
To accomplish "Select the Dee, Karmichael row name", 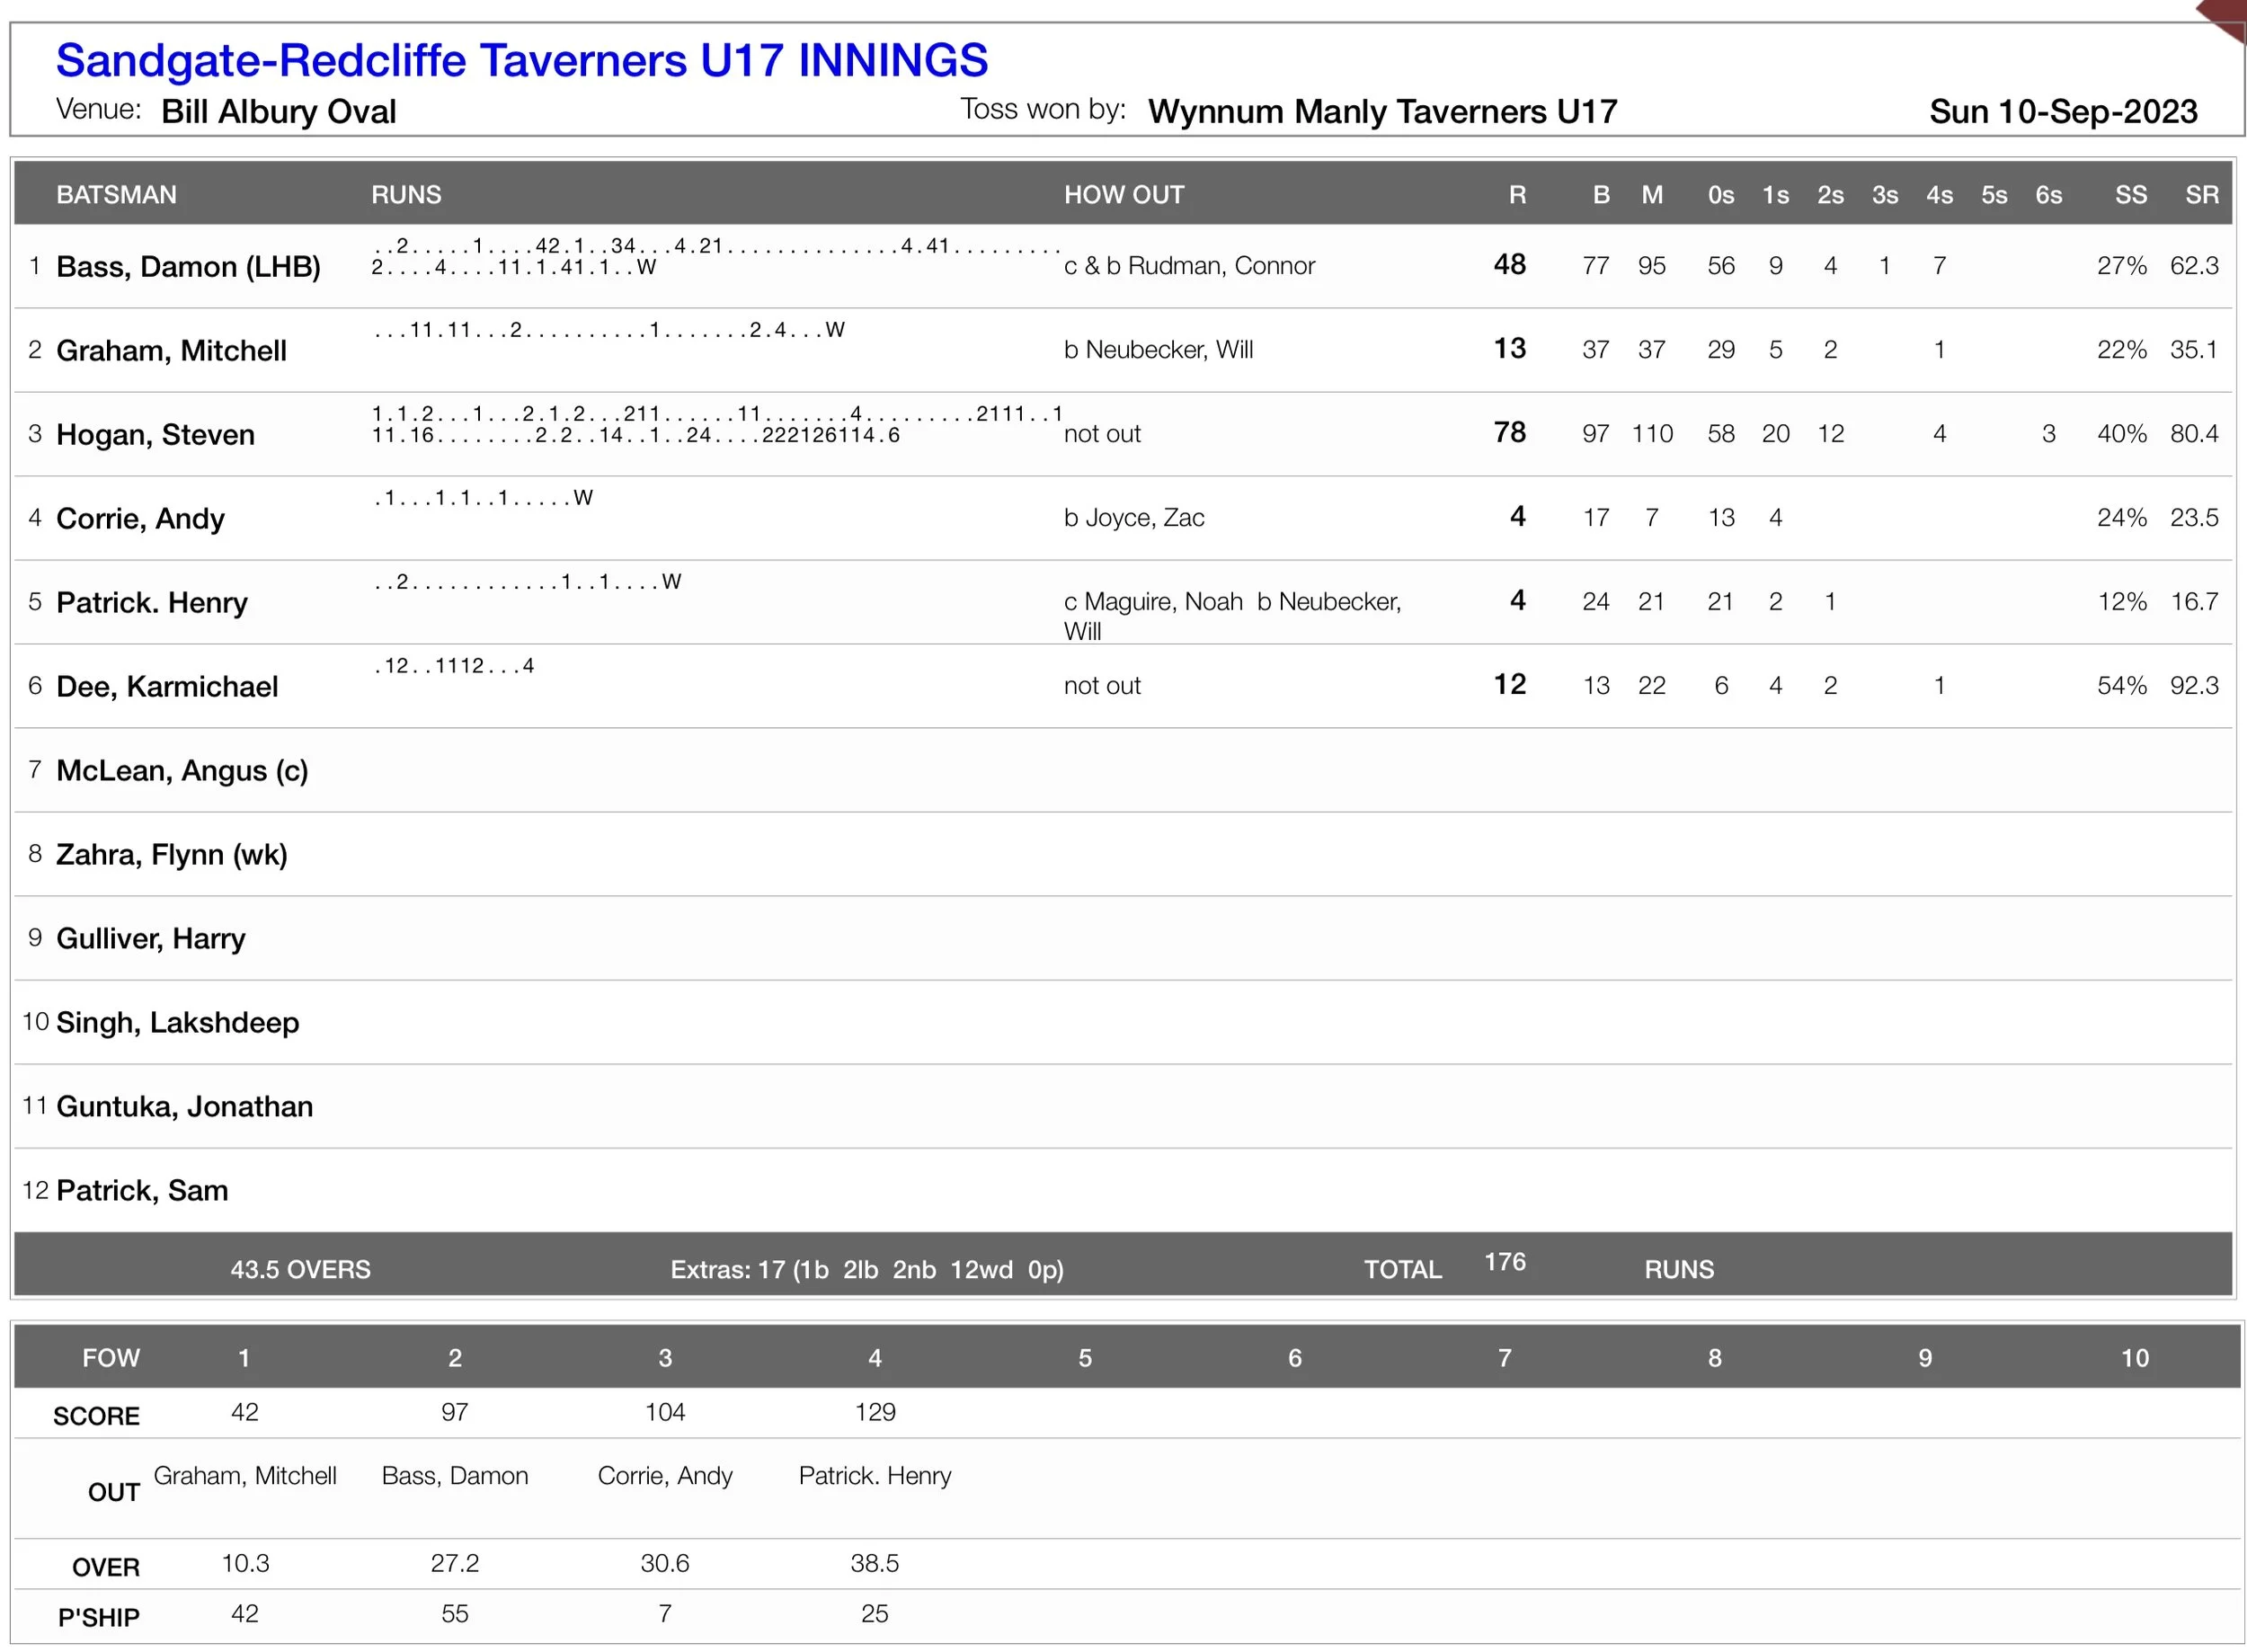I will pos(167,687).
